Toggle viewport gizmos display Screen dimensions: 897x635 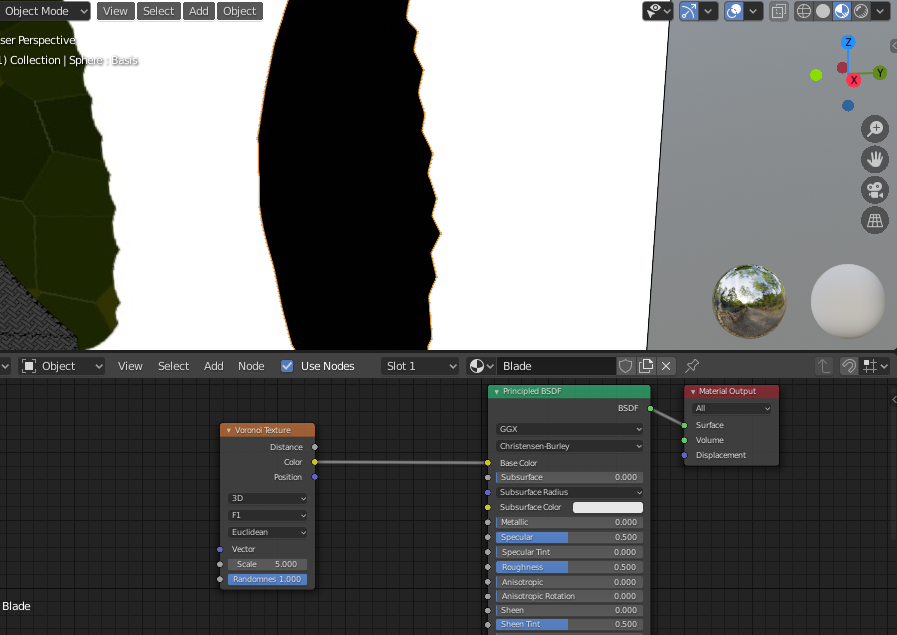(689, 11)
